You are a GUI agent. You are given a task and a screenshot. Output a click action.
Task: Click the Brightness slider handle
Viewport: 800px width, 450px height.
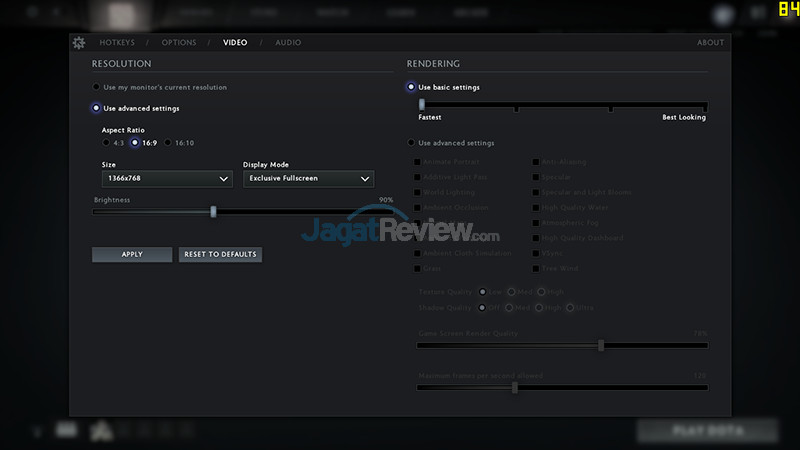pos(213,211)
